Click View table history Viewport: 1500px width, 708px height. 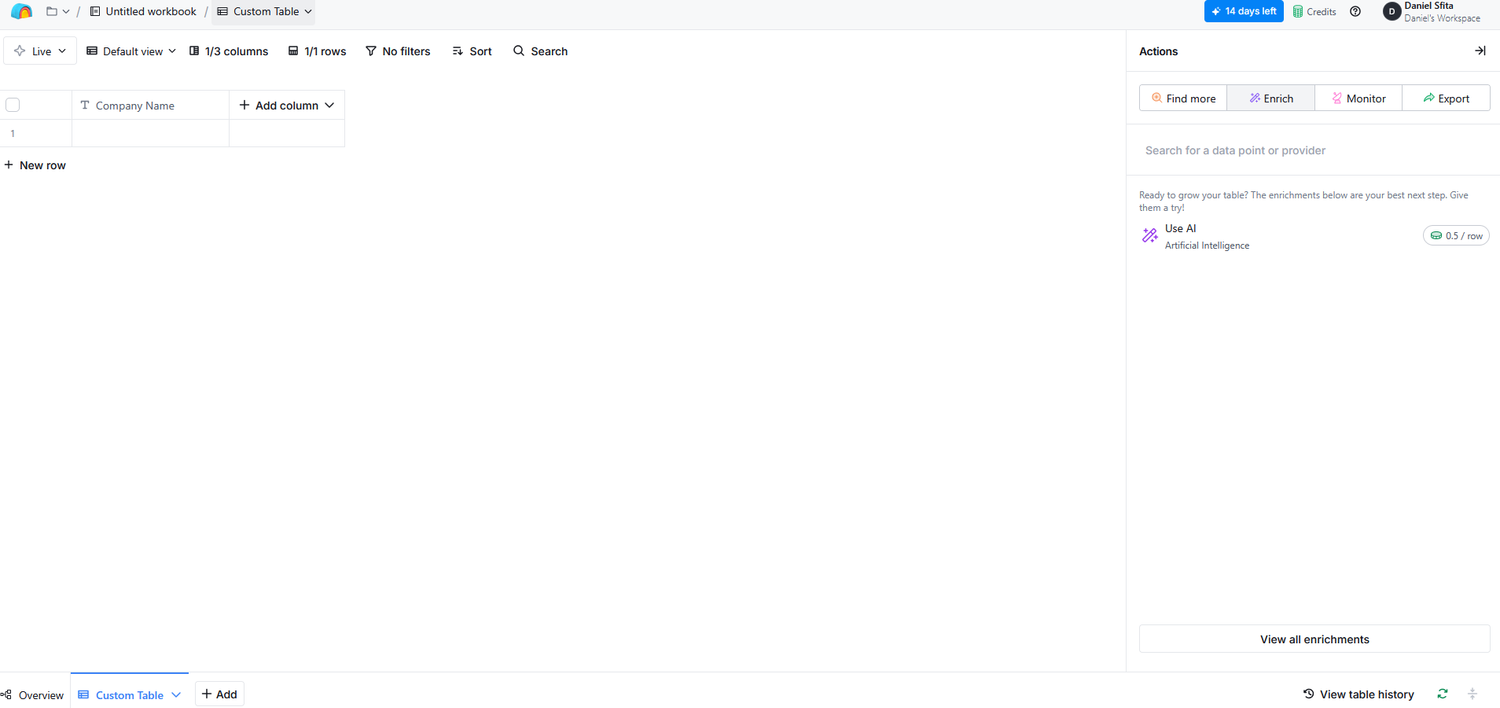point(1358,693)
